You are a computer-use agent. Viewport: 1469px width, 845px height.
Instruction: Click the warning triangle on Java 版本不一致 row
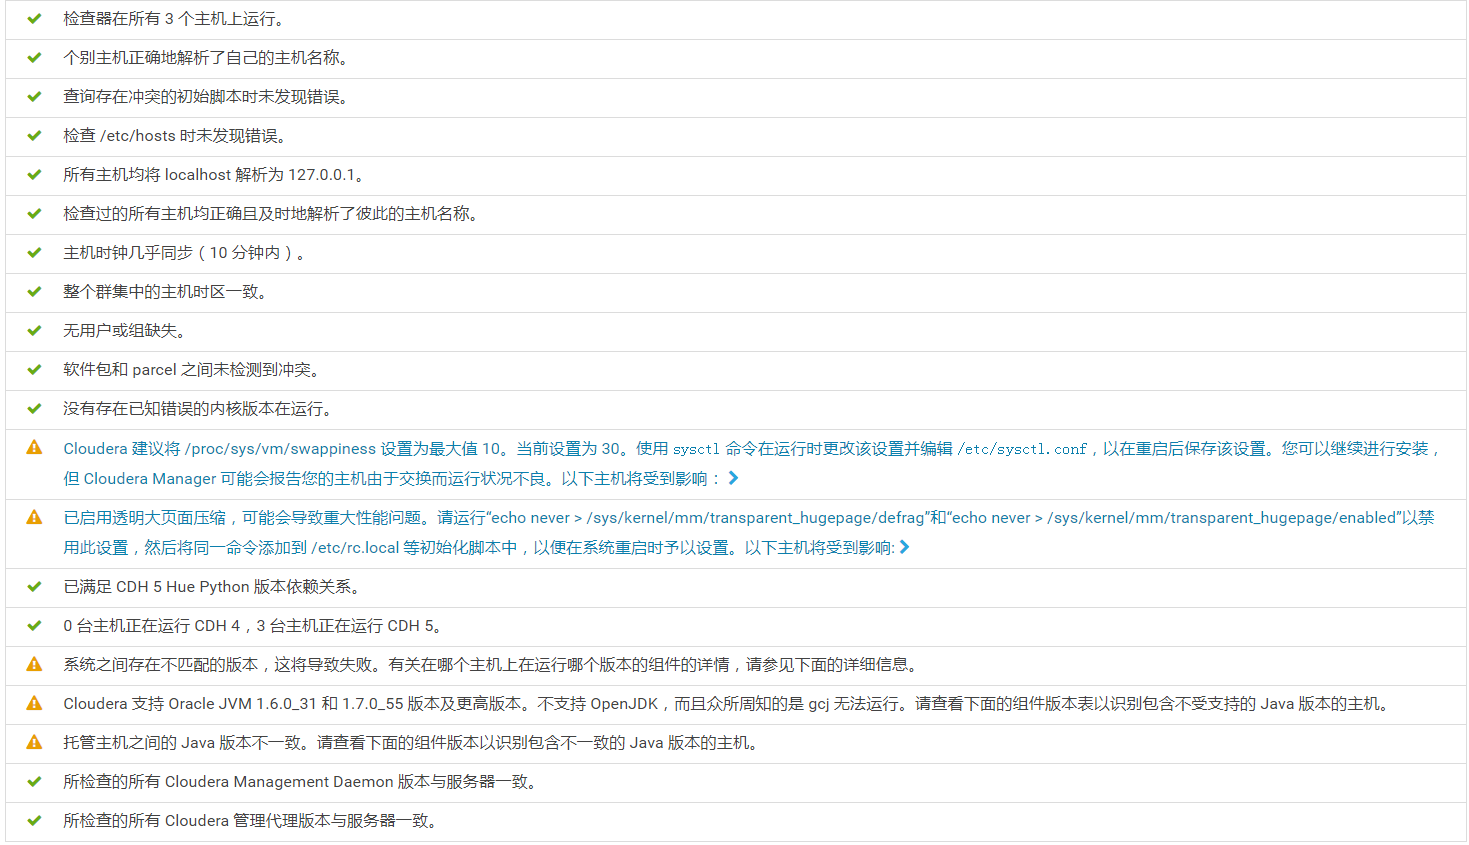click(33, 742)
